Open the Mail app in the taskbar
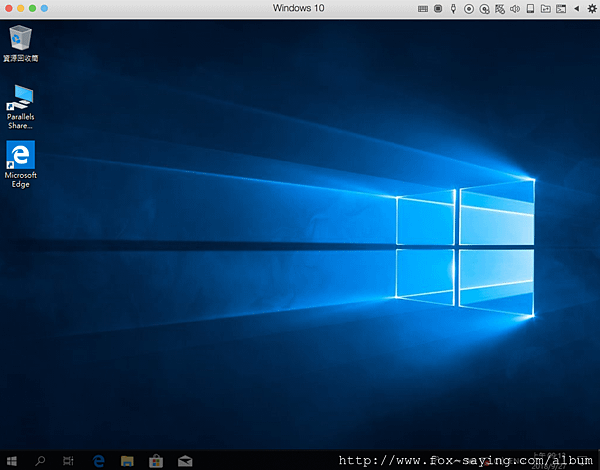 185,461
